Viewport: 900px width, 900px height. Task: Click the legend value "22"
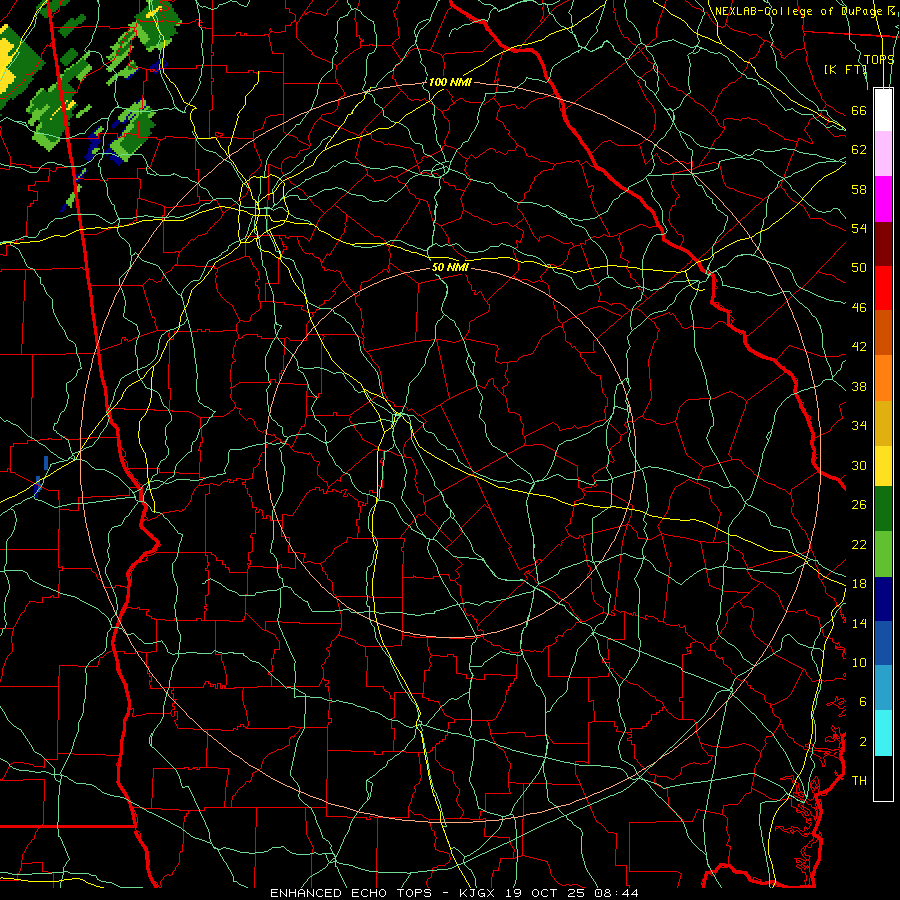[859, 544]
